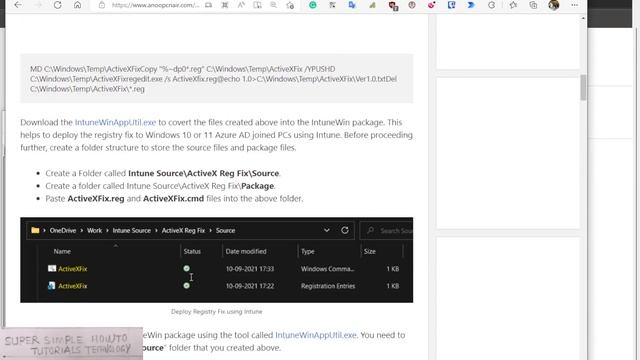Image resolution: width=640 pixels, height=360 pixels.
Task: Click the OneDrive breadcrumb segment
Action: (63, 230)
